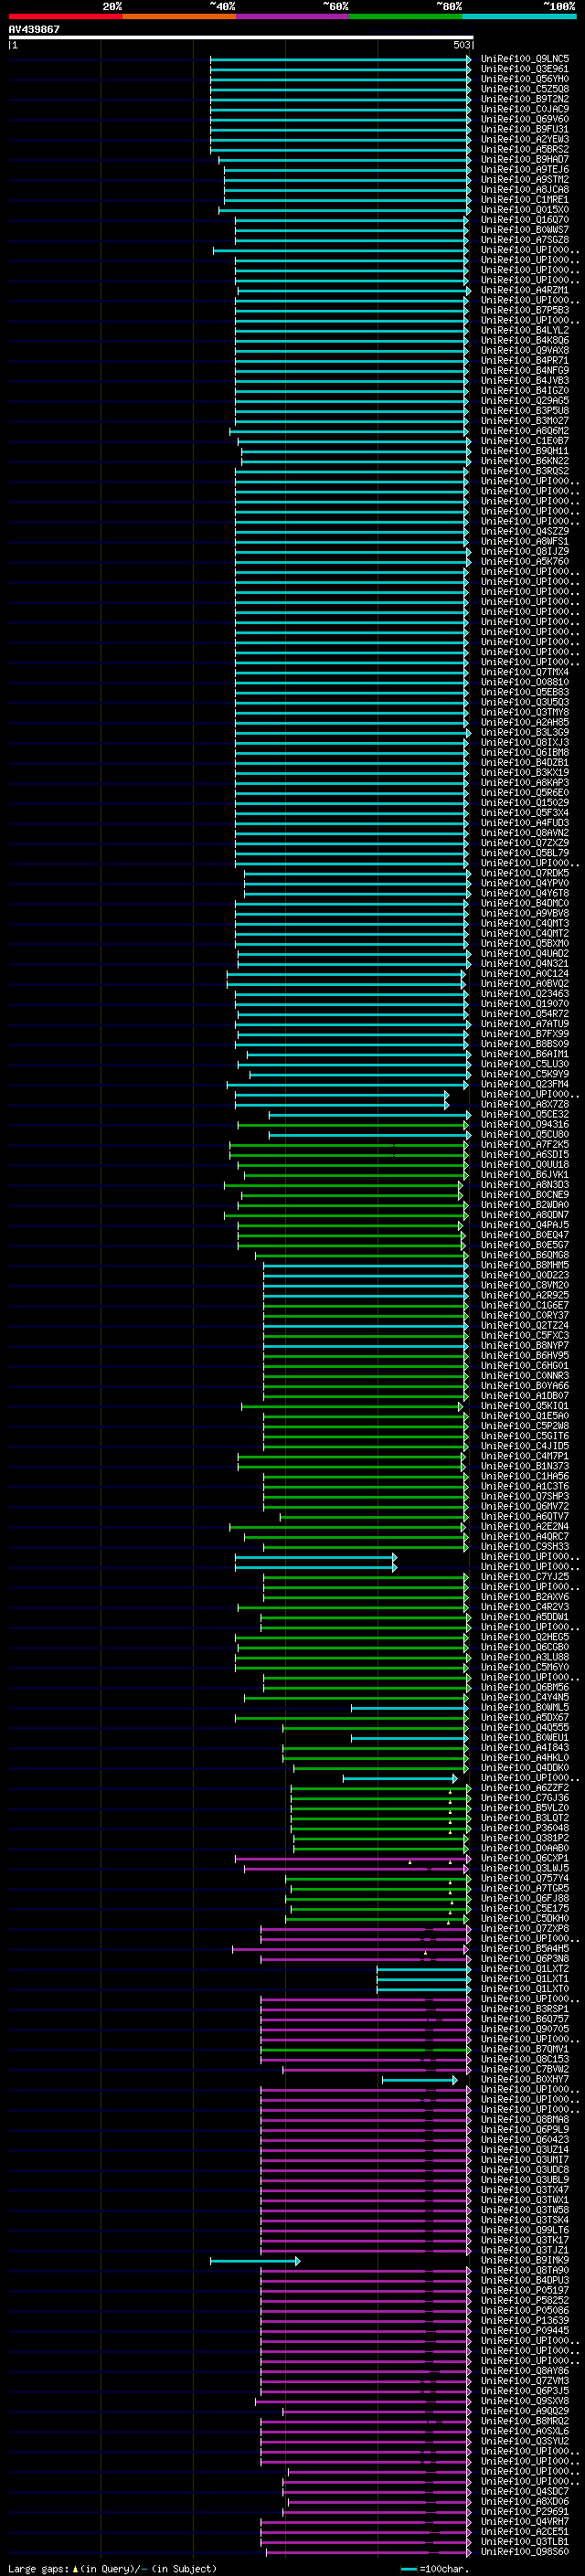
Task: Select the UniRef100_A7SGZ8 label
Action: point(525,240)
